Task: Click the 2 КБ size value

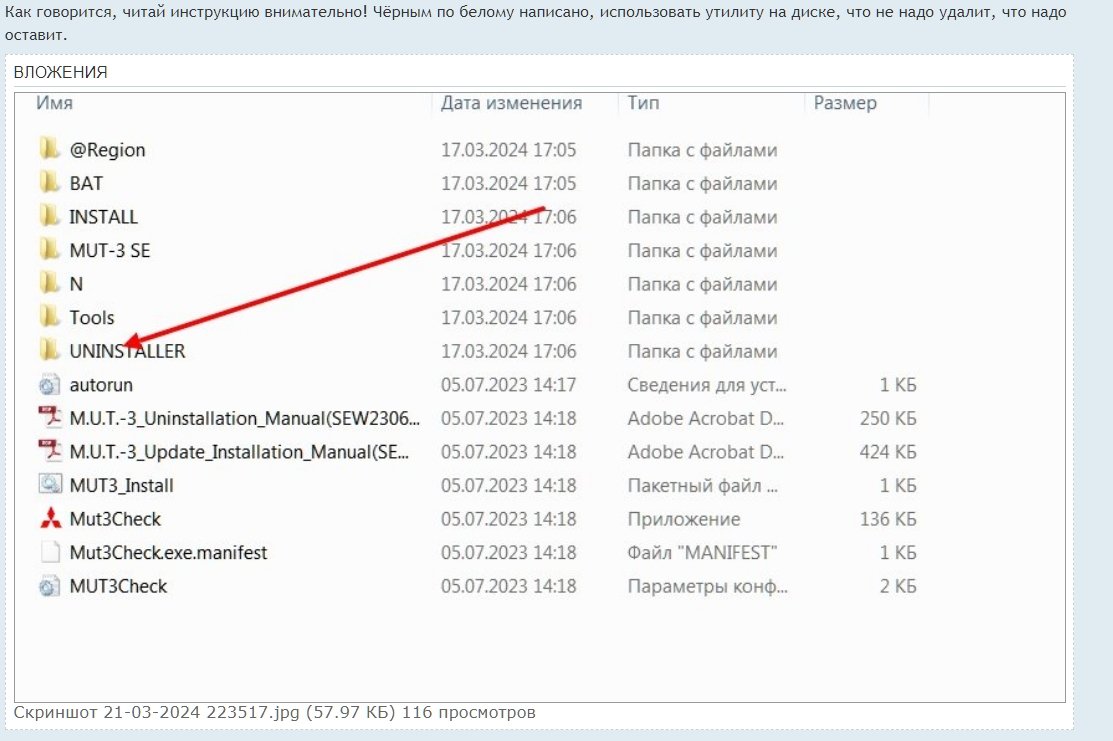Action: pos(898,586)
